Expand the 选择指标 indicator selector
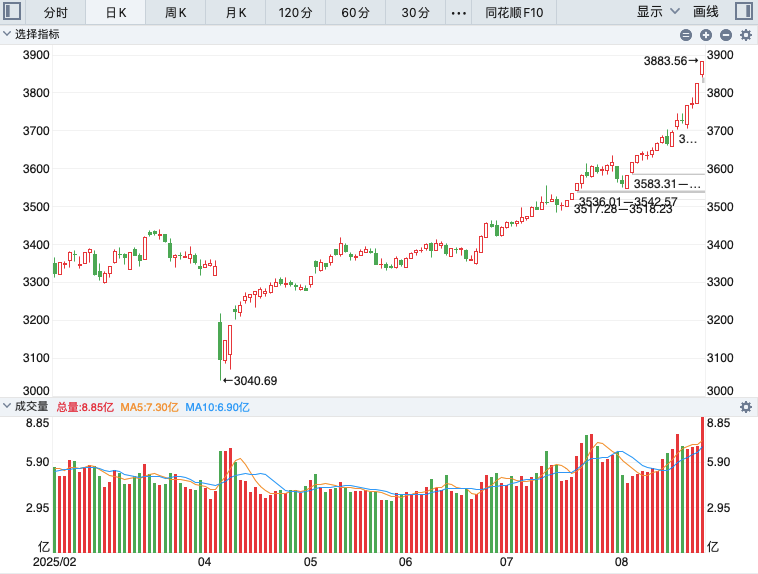Viewport: 758px width, 574px height. [x=32, y=34]
